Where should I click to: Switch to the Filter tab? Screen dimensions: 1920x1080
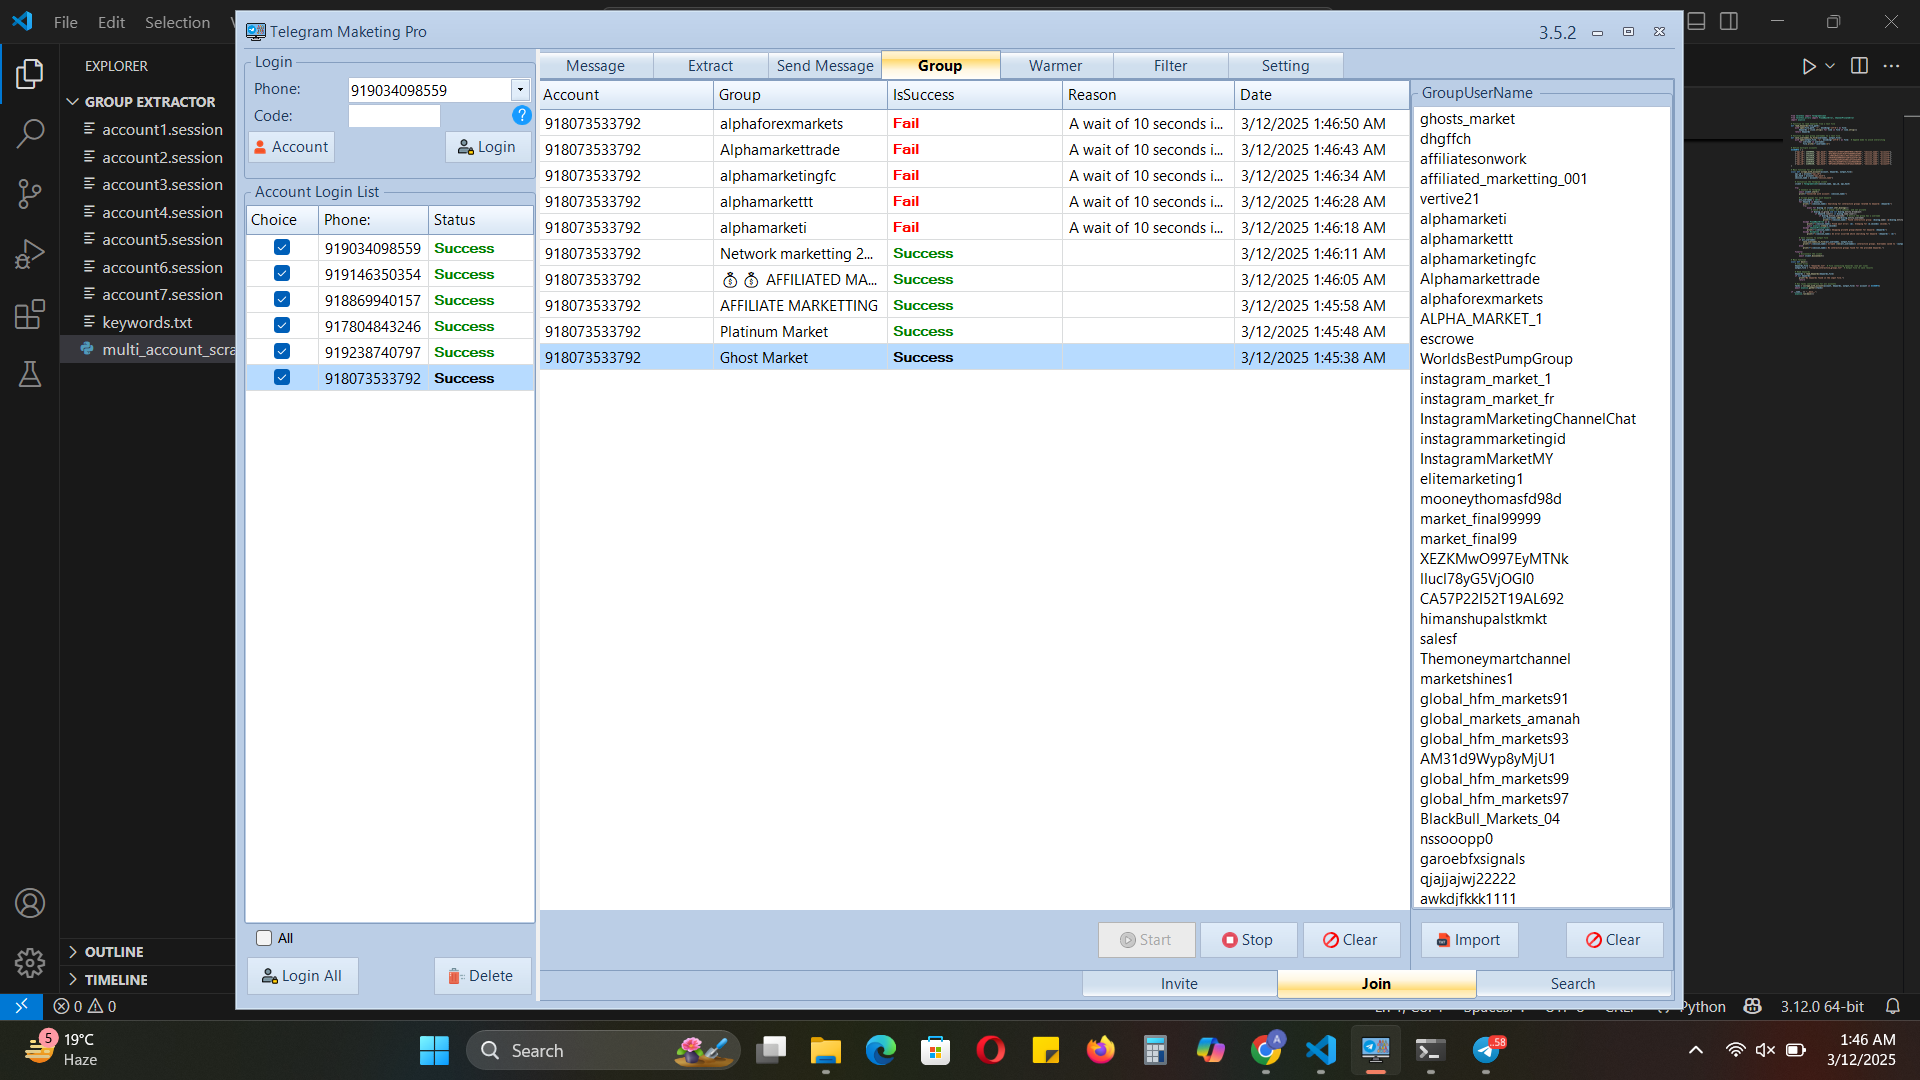[1170, 66]
